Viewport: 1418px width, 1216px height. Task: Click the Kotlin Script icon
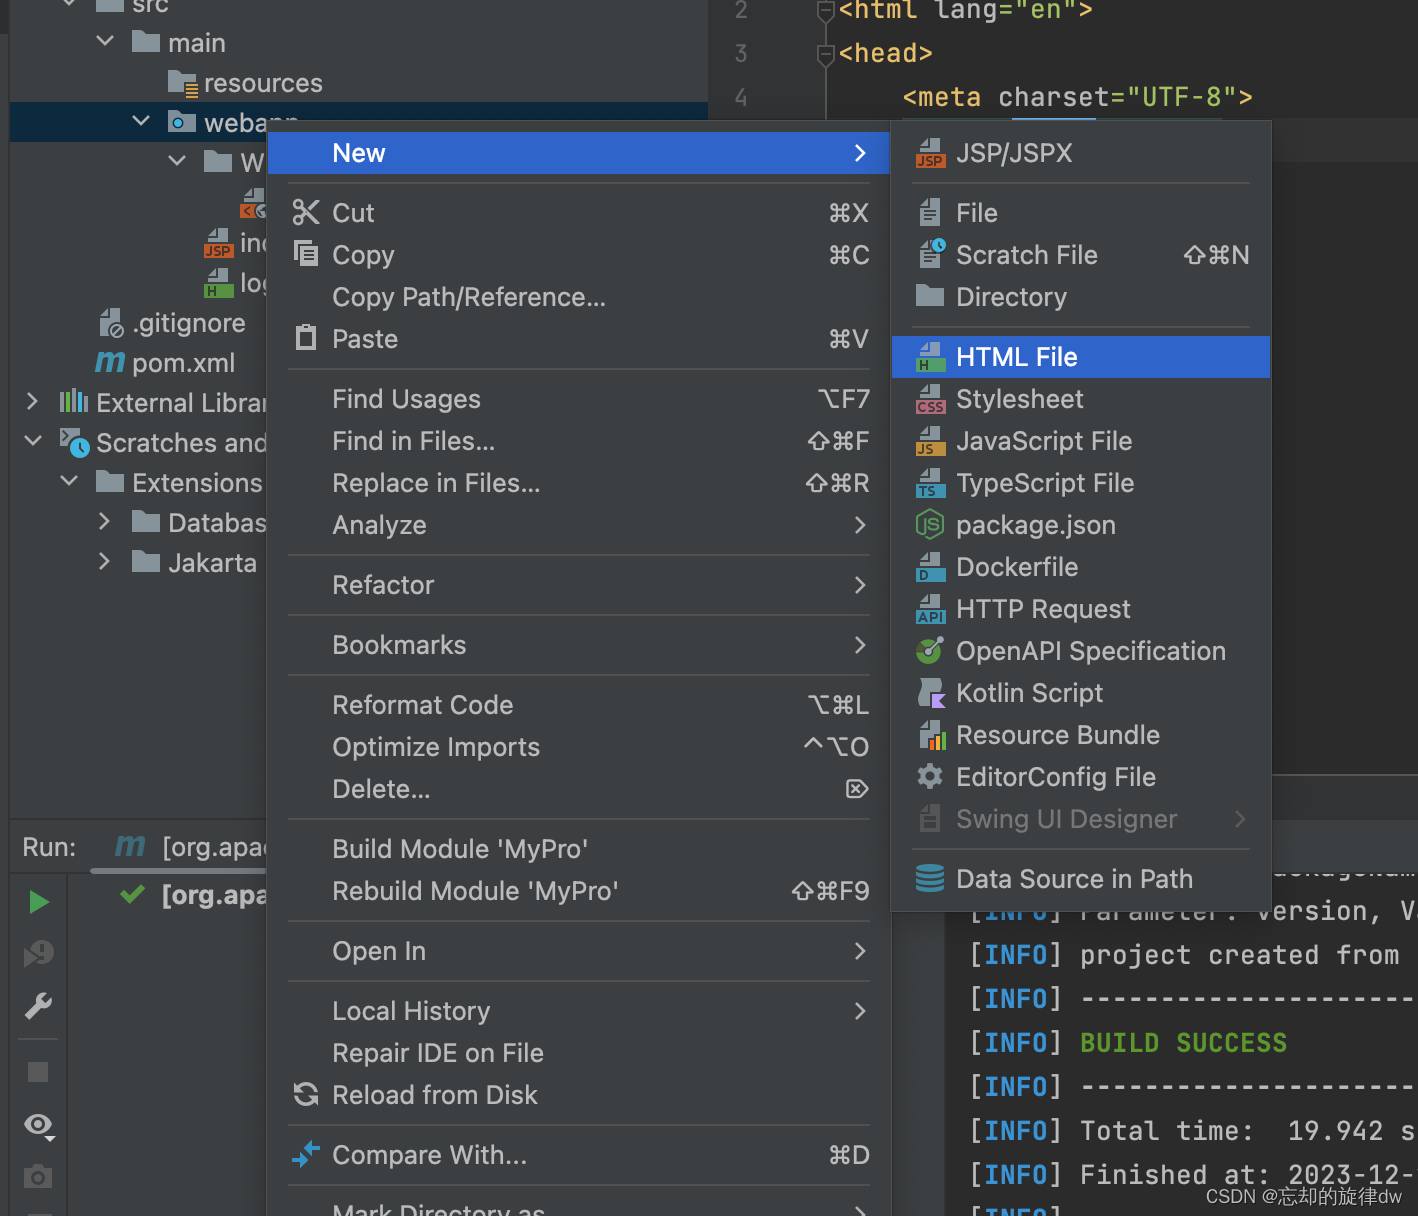pyautogui.click(x=931, y=693)
